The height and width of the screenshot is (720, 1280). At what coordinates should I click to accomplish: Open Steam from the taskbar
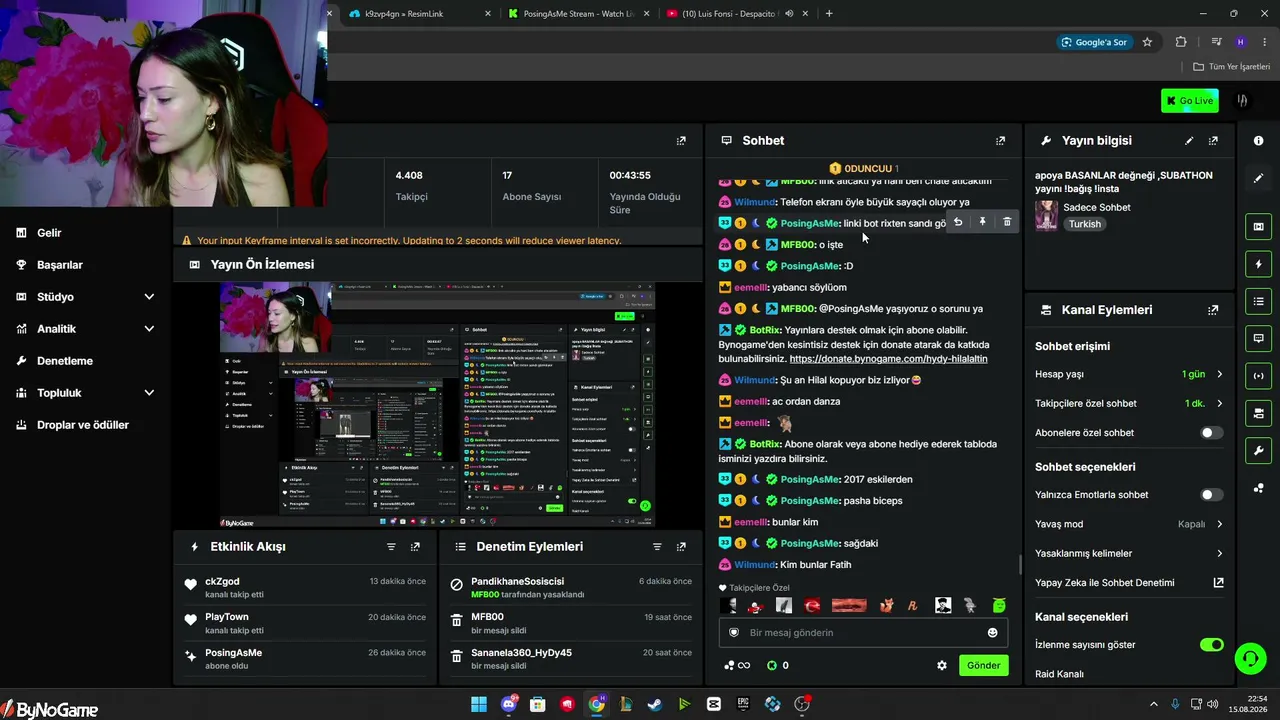[x=655, y=704]
